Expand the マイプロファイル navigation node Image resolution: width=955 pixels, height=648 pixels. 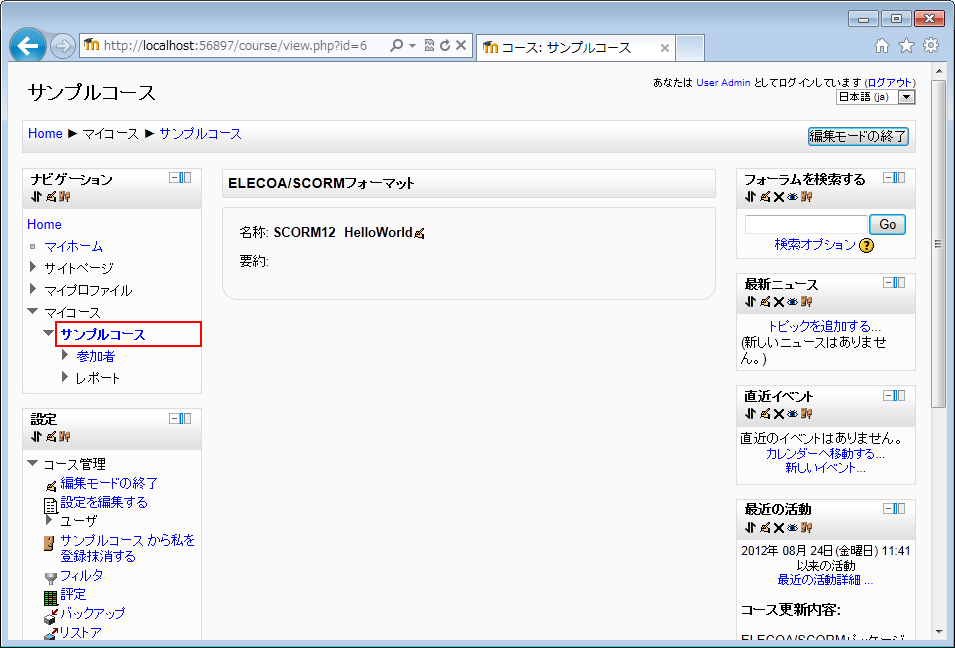tap(33, 290)
